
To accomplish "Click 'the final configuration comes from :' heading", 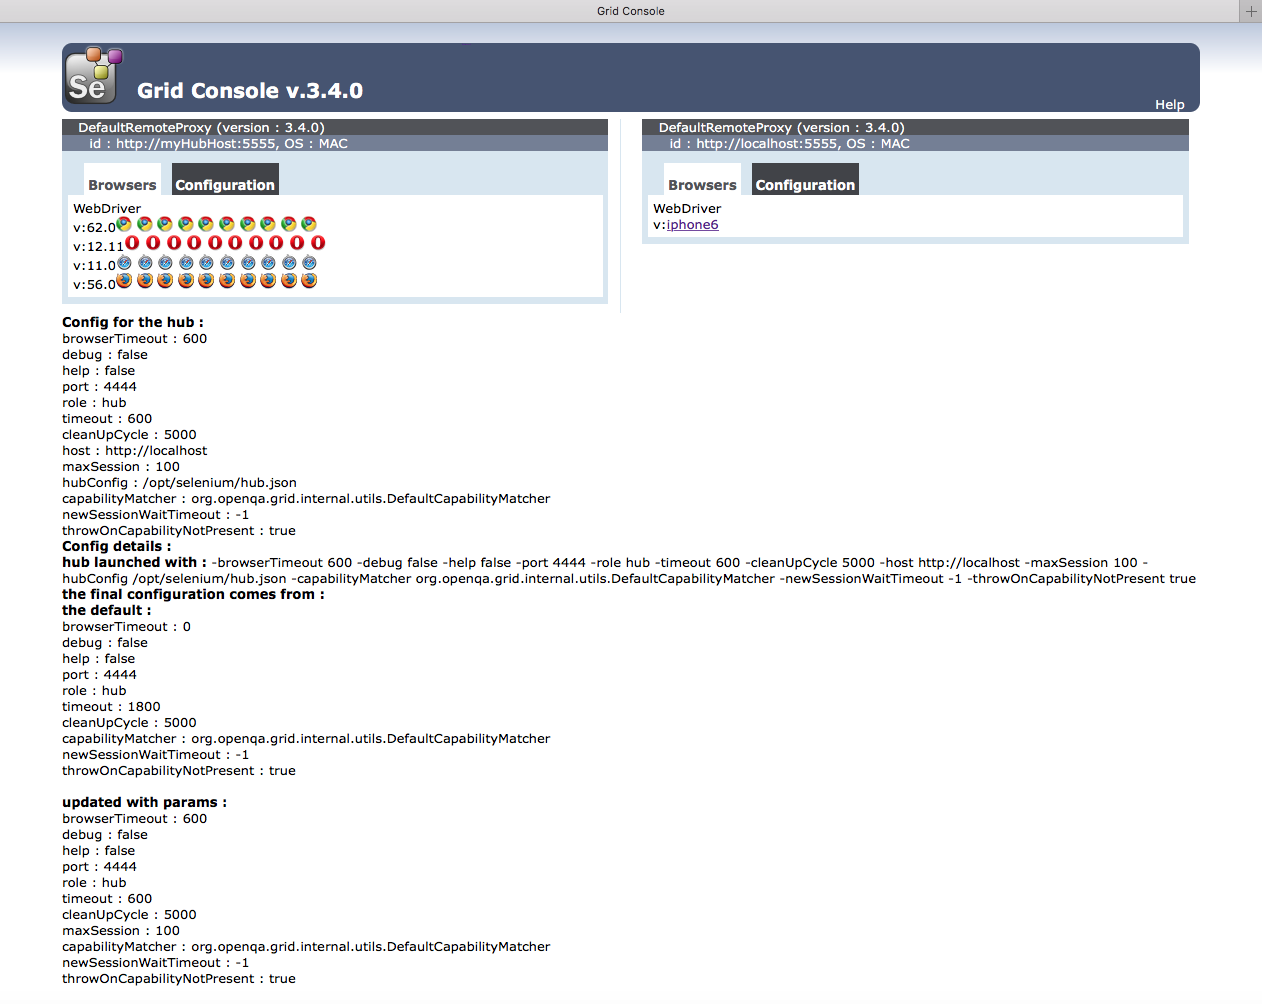I will [x=193, y=595].
